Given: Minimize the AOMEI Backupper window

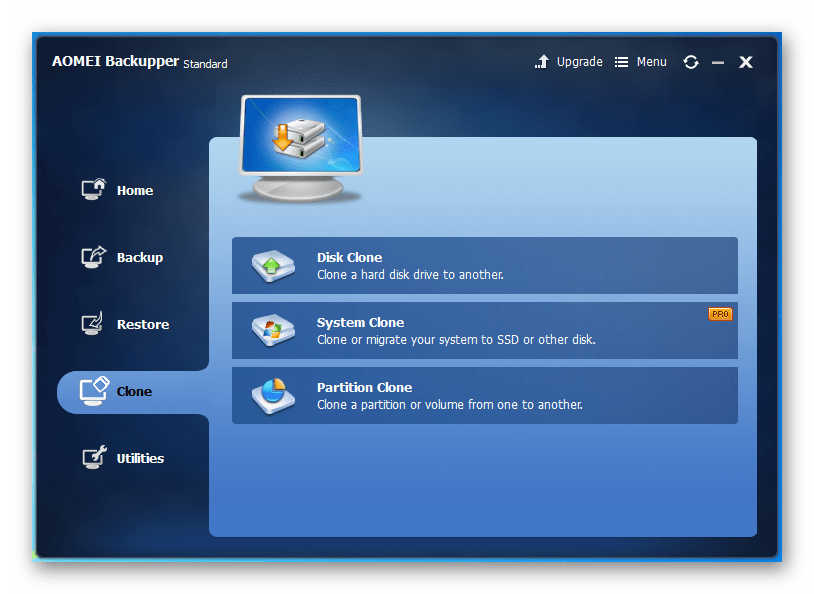Looking at the screenshot, I should [718, 62].
